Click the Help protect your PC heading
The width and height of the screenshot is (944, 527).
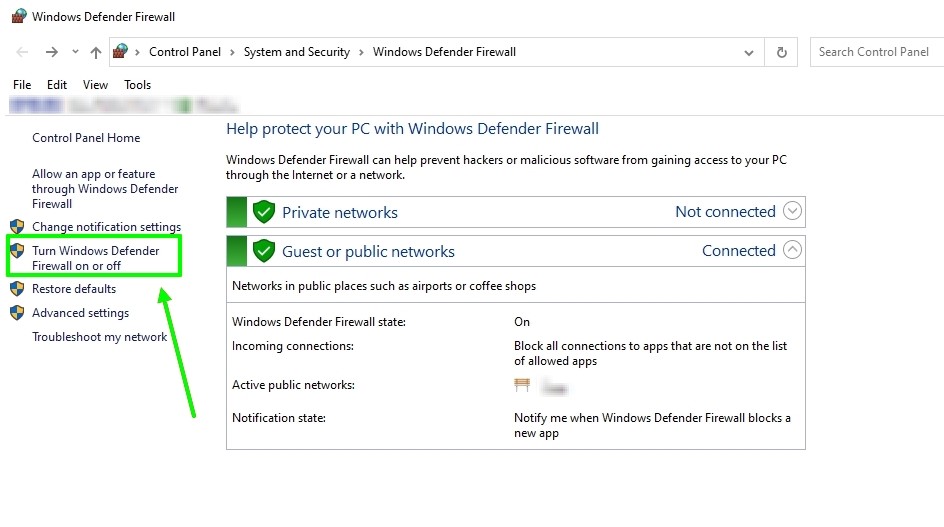(412, 129)
